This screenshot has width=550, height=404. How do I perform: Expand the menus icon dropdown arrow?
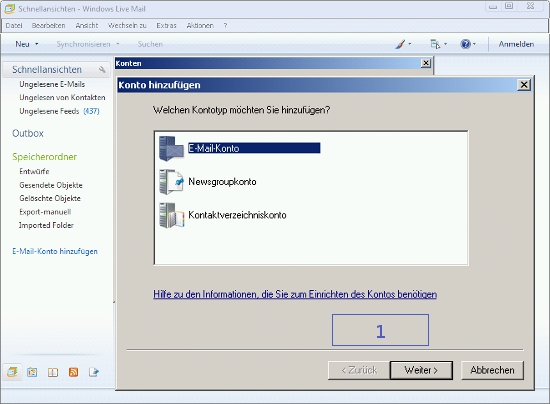point(445,44)
